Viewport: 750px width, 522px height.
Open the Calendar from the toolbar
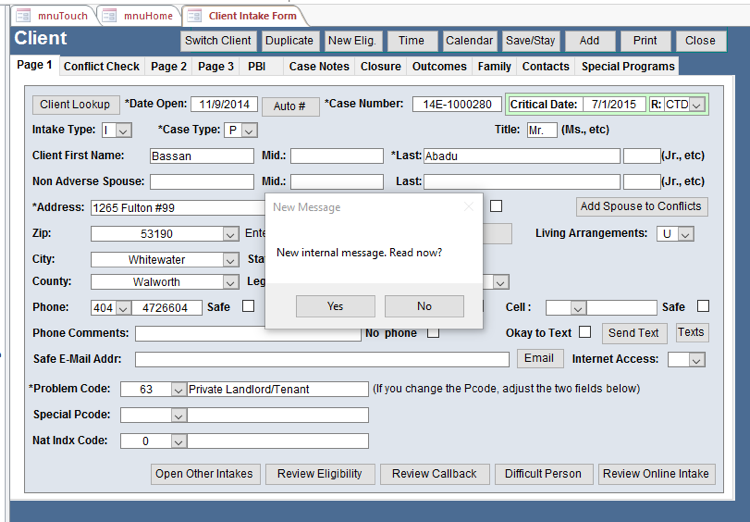[x=469, y=41]
